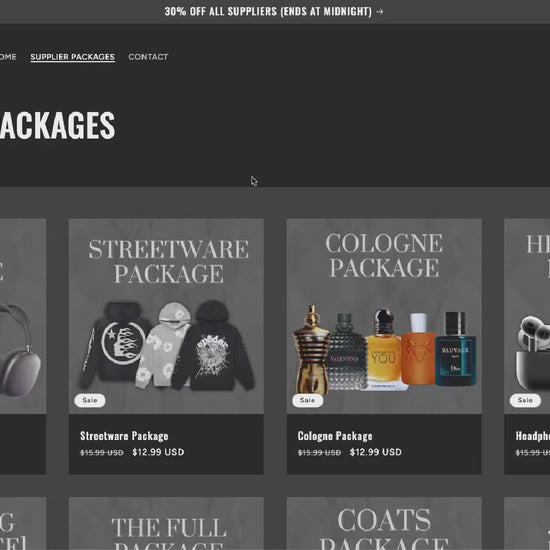
Task: Click the Sale badge on Cologne Package
Action: point(308,400)
